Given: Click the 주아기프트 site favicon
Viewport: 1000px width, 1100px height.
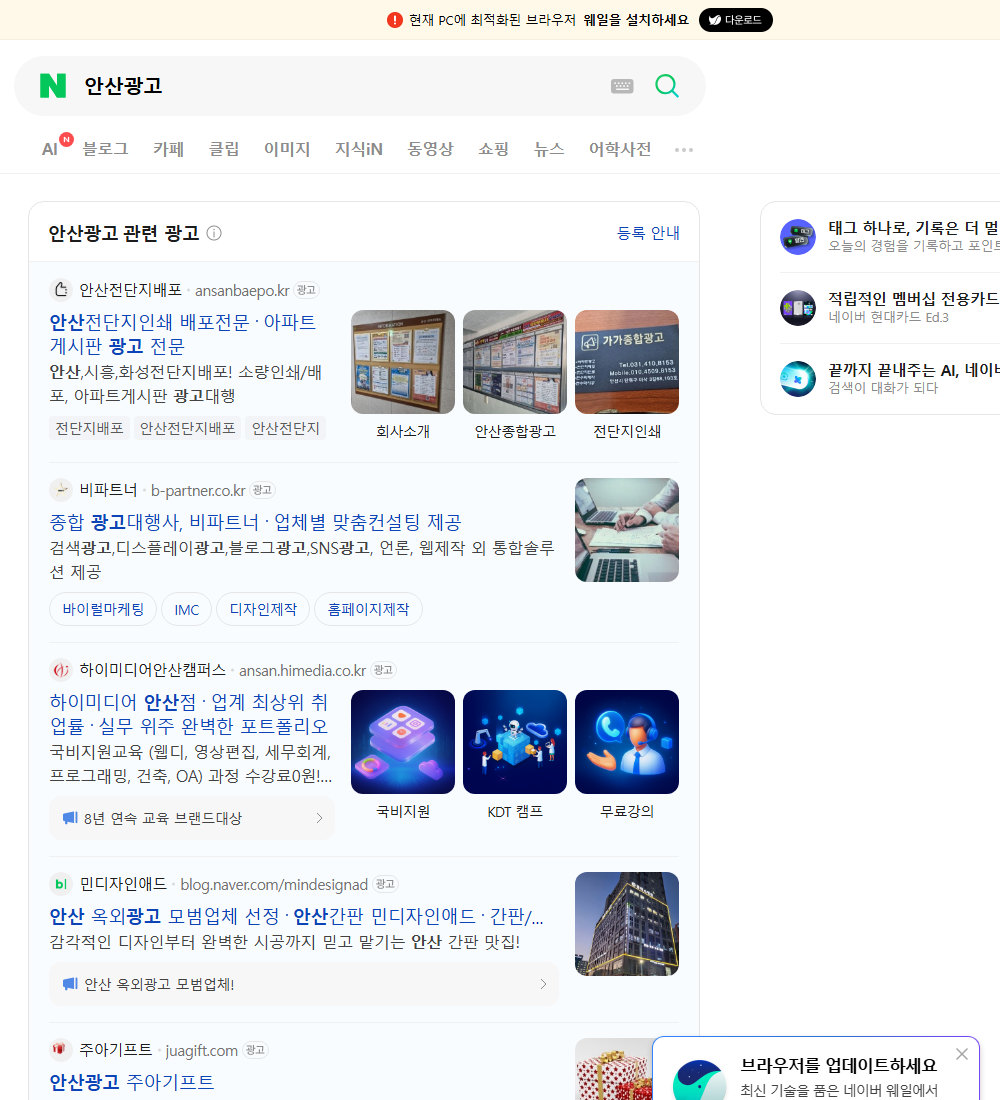Looking at the screenshot, I should [61, 1049].
